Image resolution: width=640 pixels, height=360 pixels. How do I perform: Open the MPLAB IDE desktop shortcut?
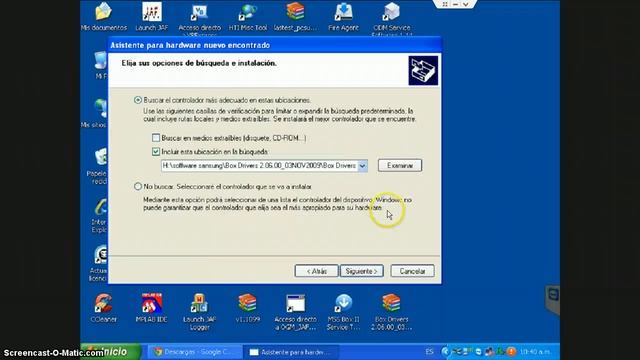[151, 308]
